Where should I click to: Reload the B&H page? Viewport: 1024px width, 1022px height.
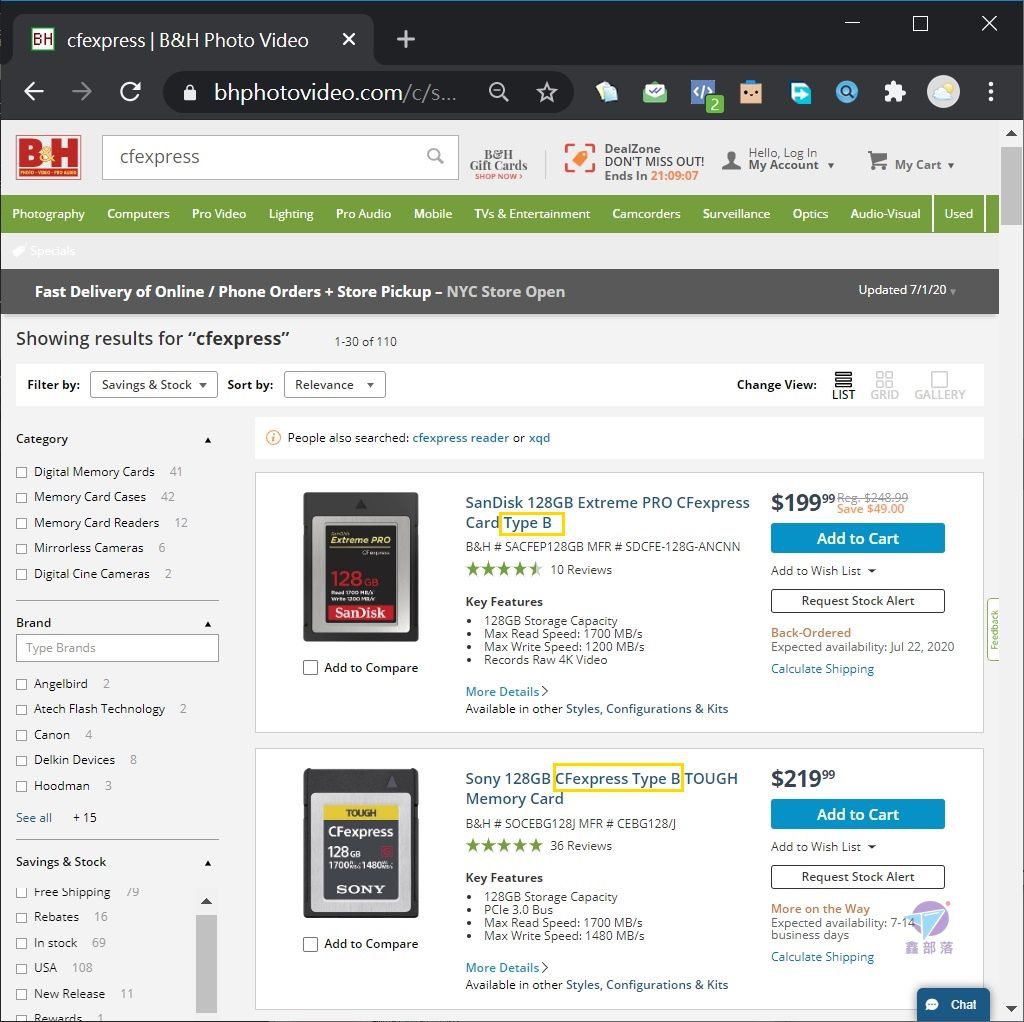coord(131,91)
